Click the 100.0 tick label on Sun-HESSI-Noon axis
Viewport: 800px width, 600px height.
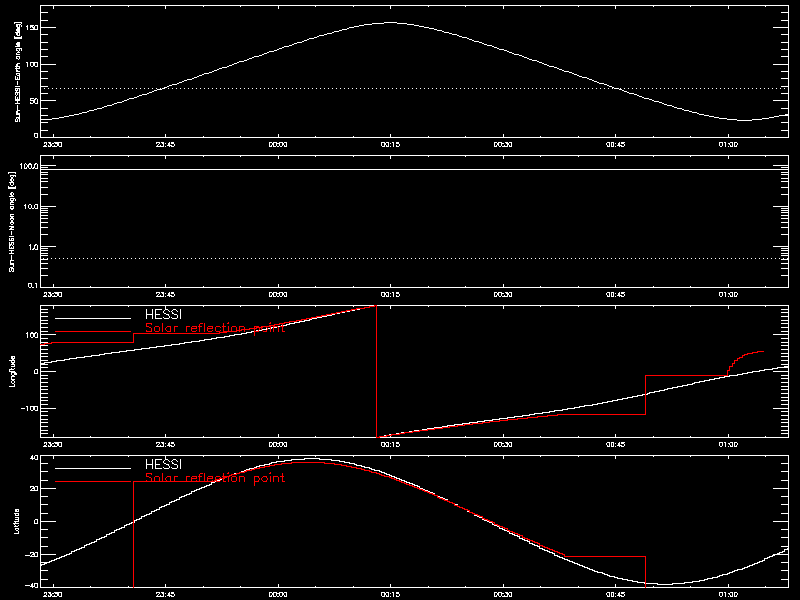click(29, 166)
